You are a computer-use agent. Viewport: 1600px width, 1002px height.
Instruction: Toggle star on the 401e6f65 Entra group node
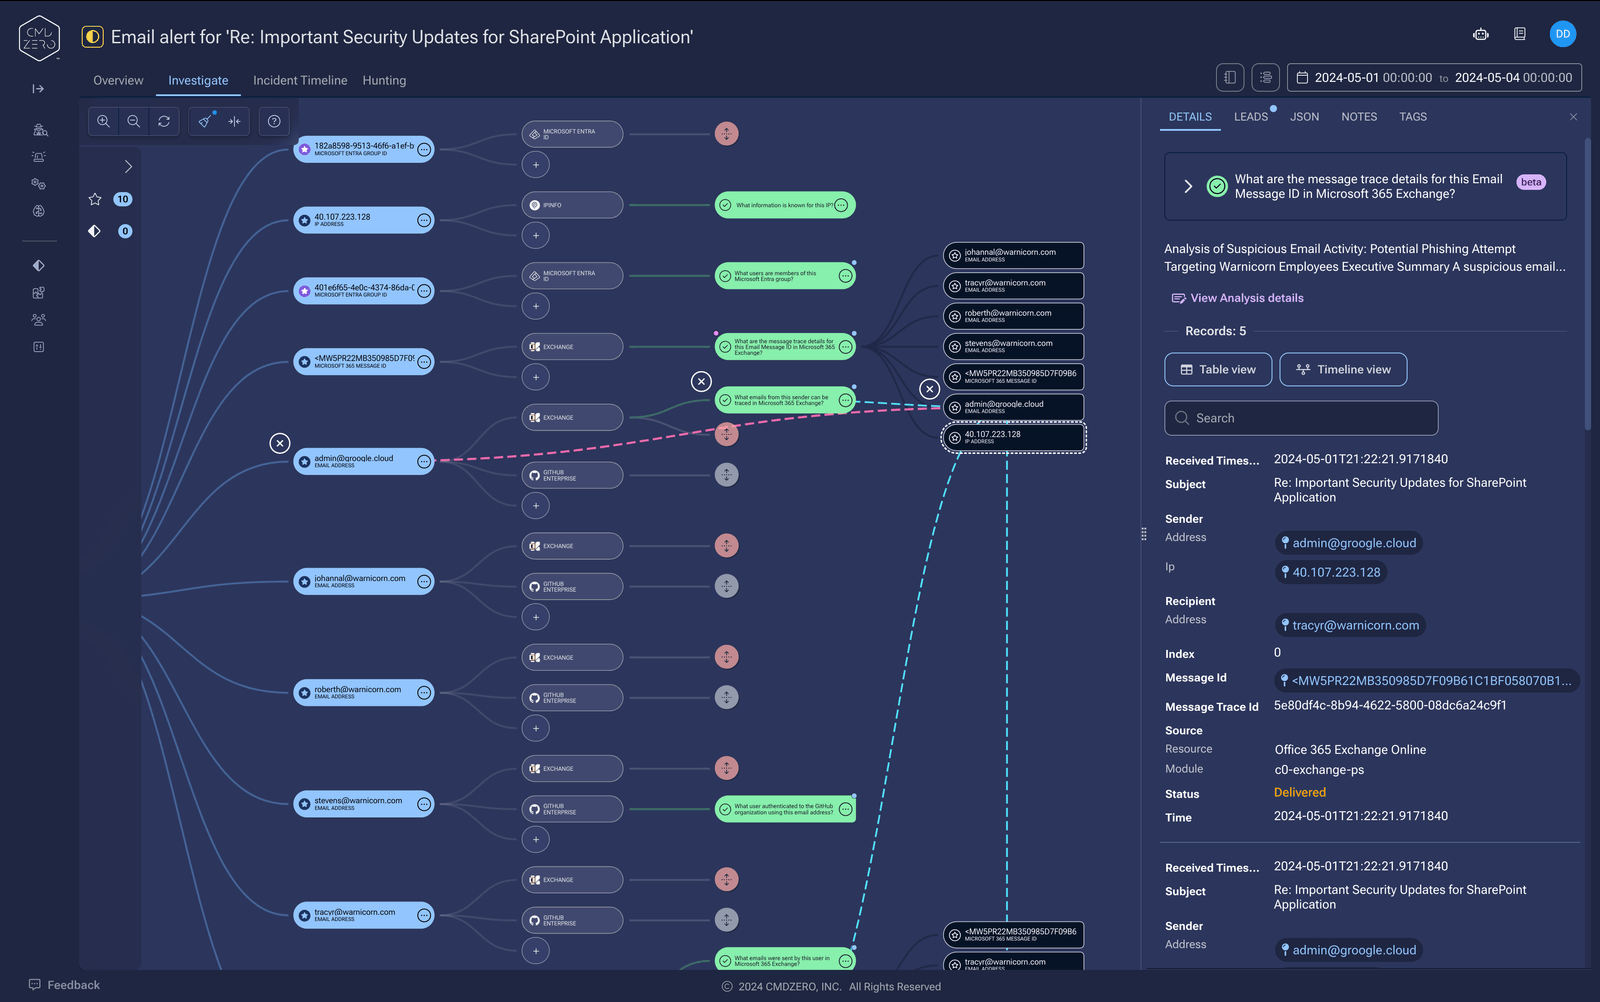pyautogui.click(x=305, y=291)
